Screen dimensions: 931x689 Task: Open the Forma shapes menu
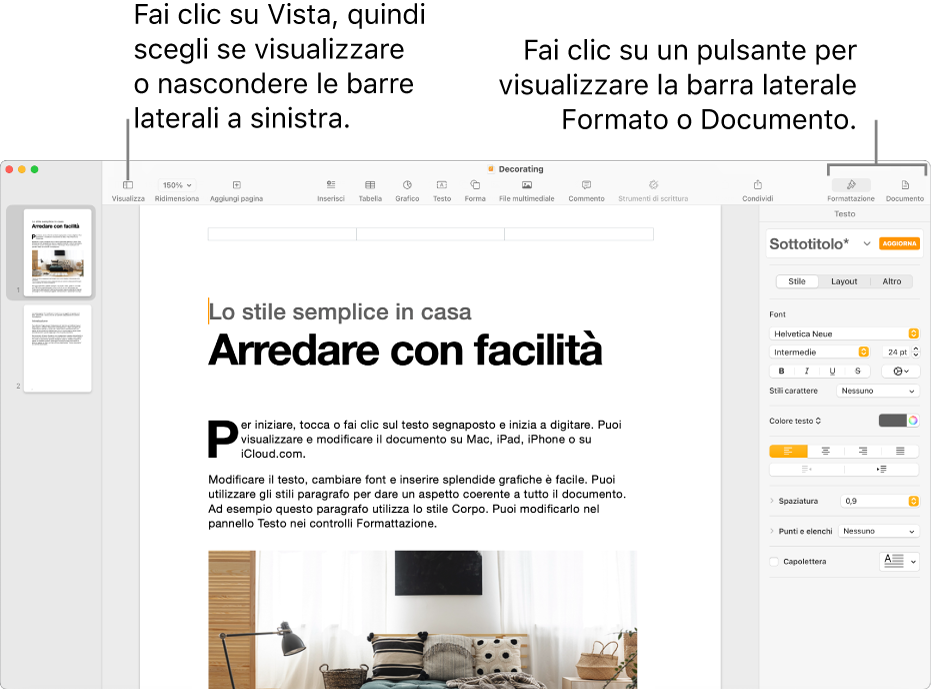(475, 185)
